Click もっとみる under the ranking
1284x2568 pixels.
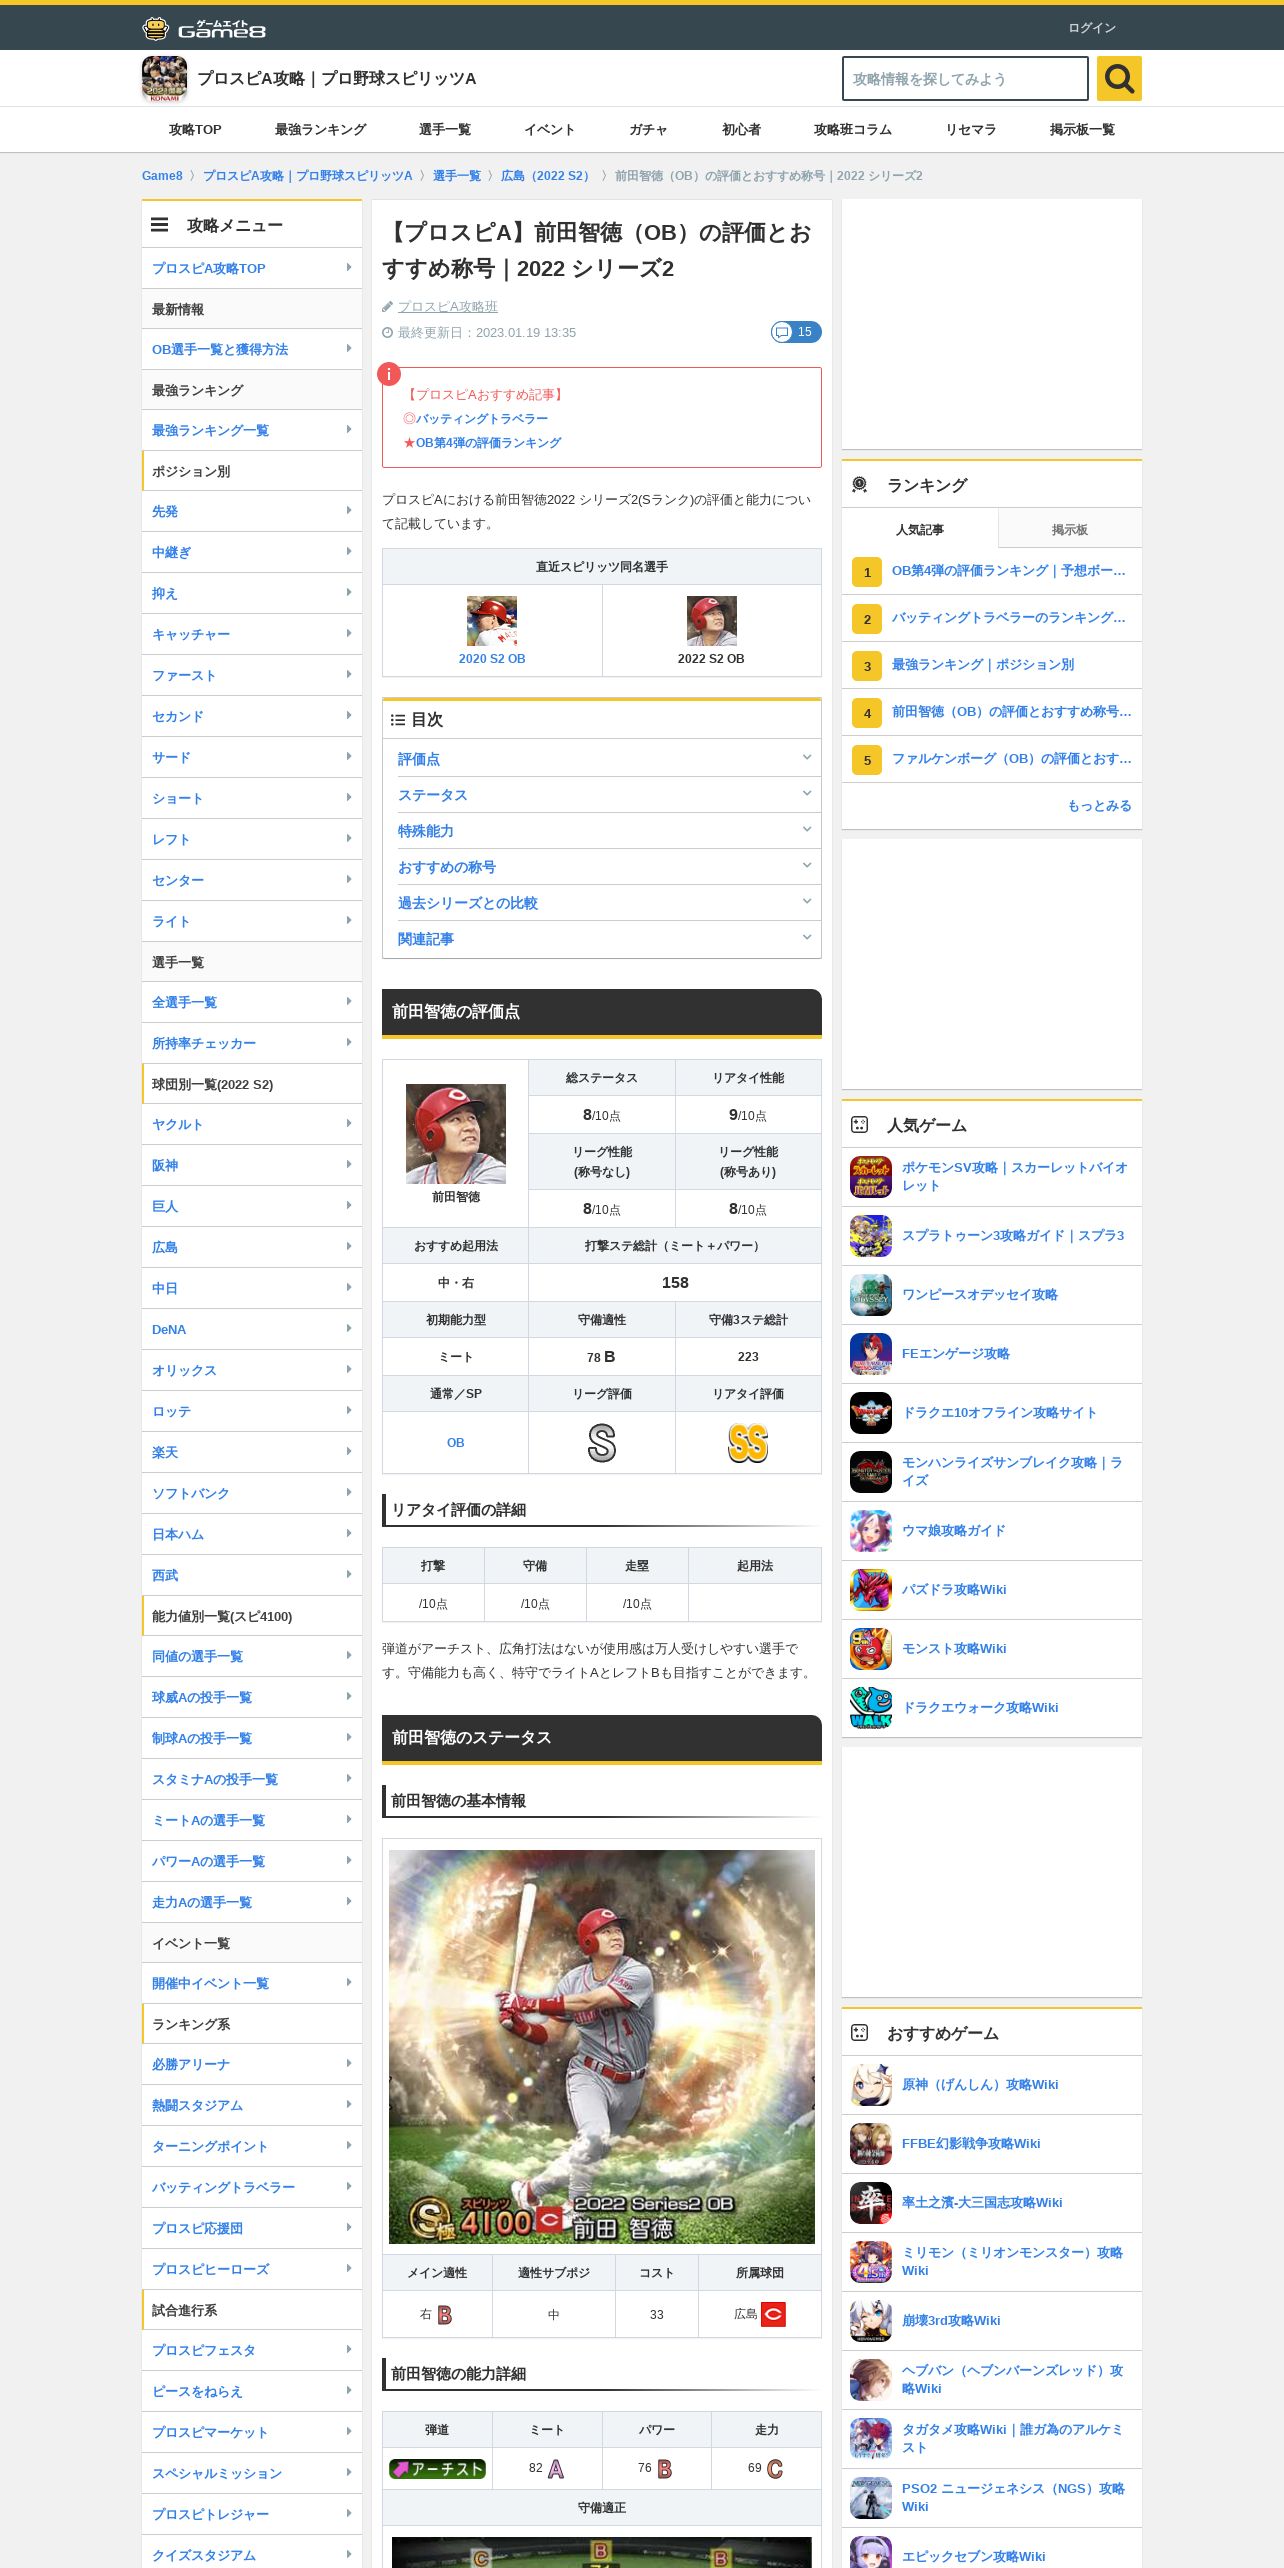tap(1099, 806)
